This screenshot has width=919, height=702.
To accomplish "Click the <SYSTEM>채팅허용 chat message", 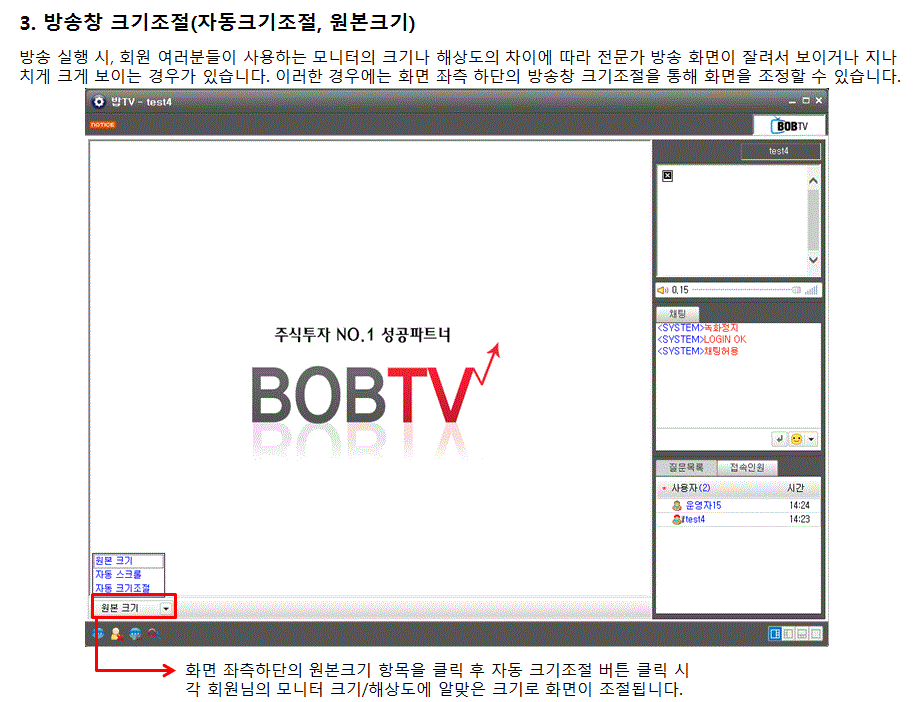I will coord(697,351).
